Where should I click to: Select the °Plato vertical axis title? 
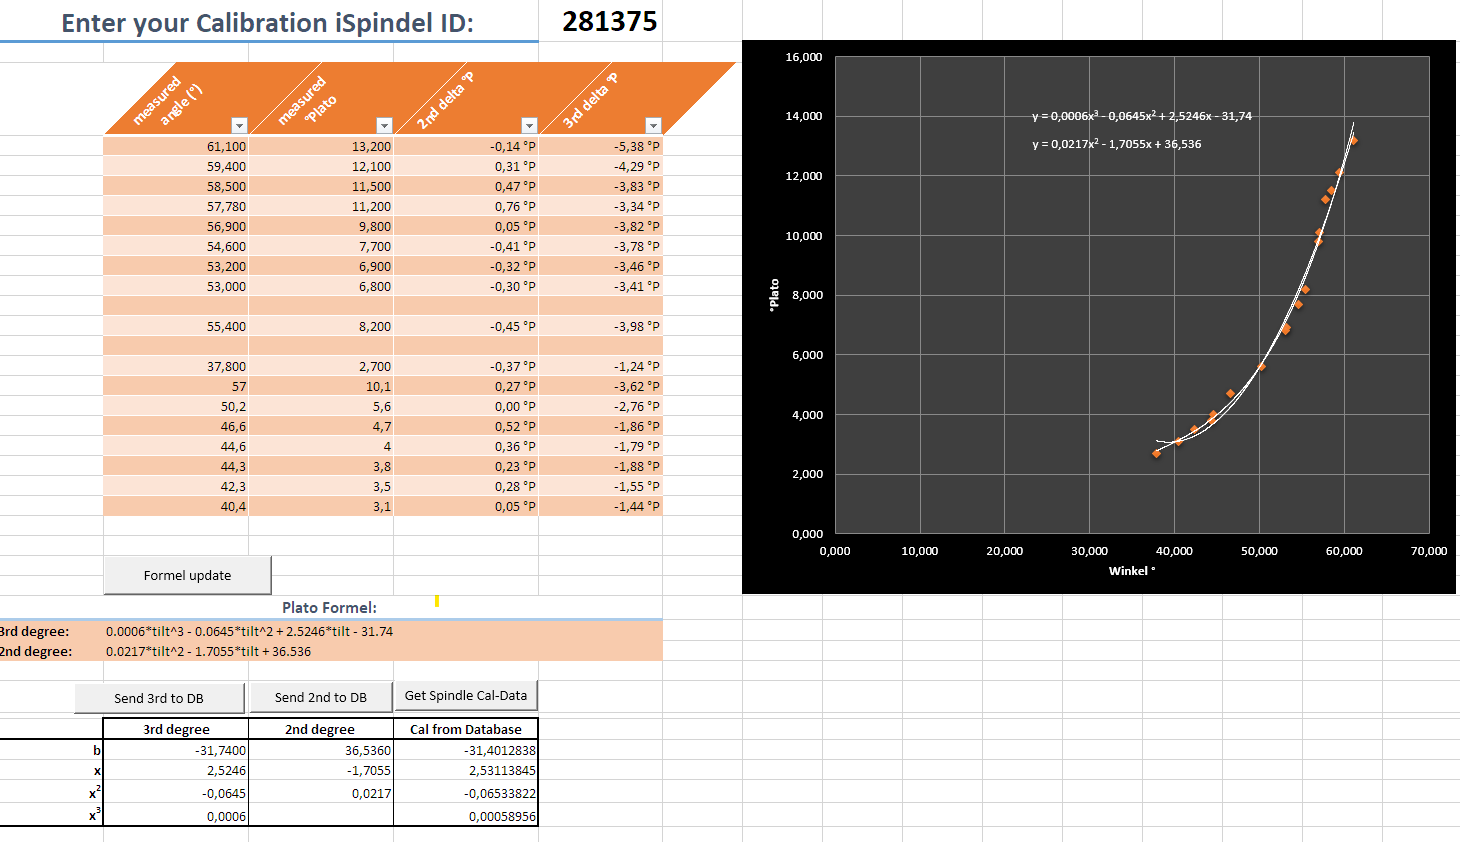coord(773,295)
